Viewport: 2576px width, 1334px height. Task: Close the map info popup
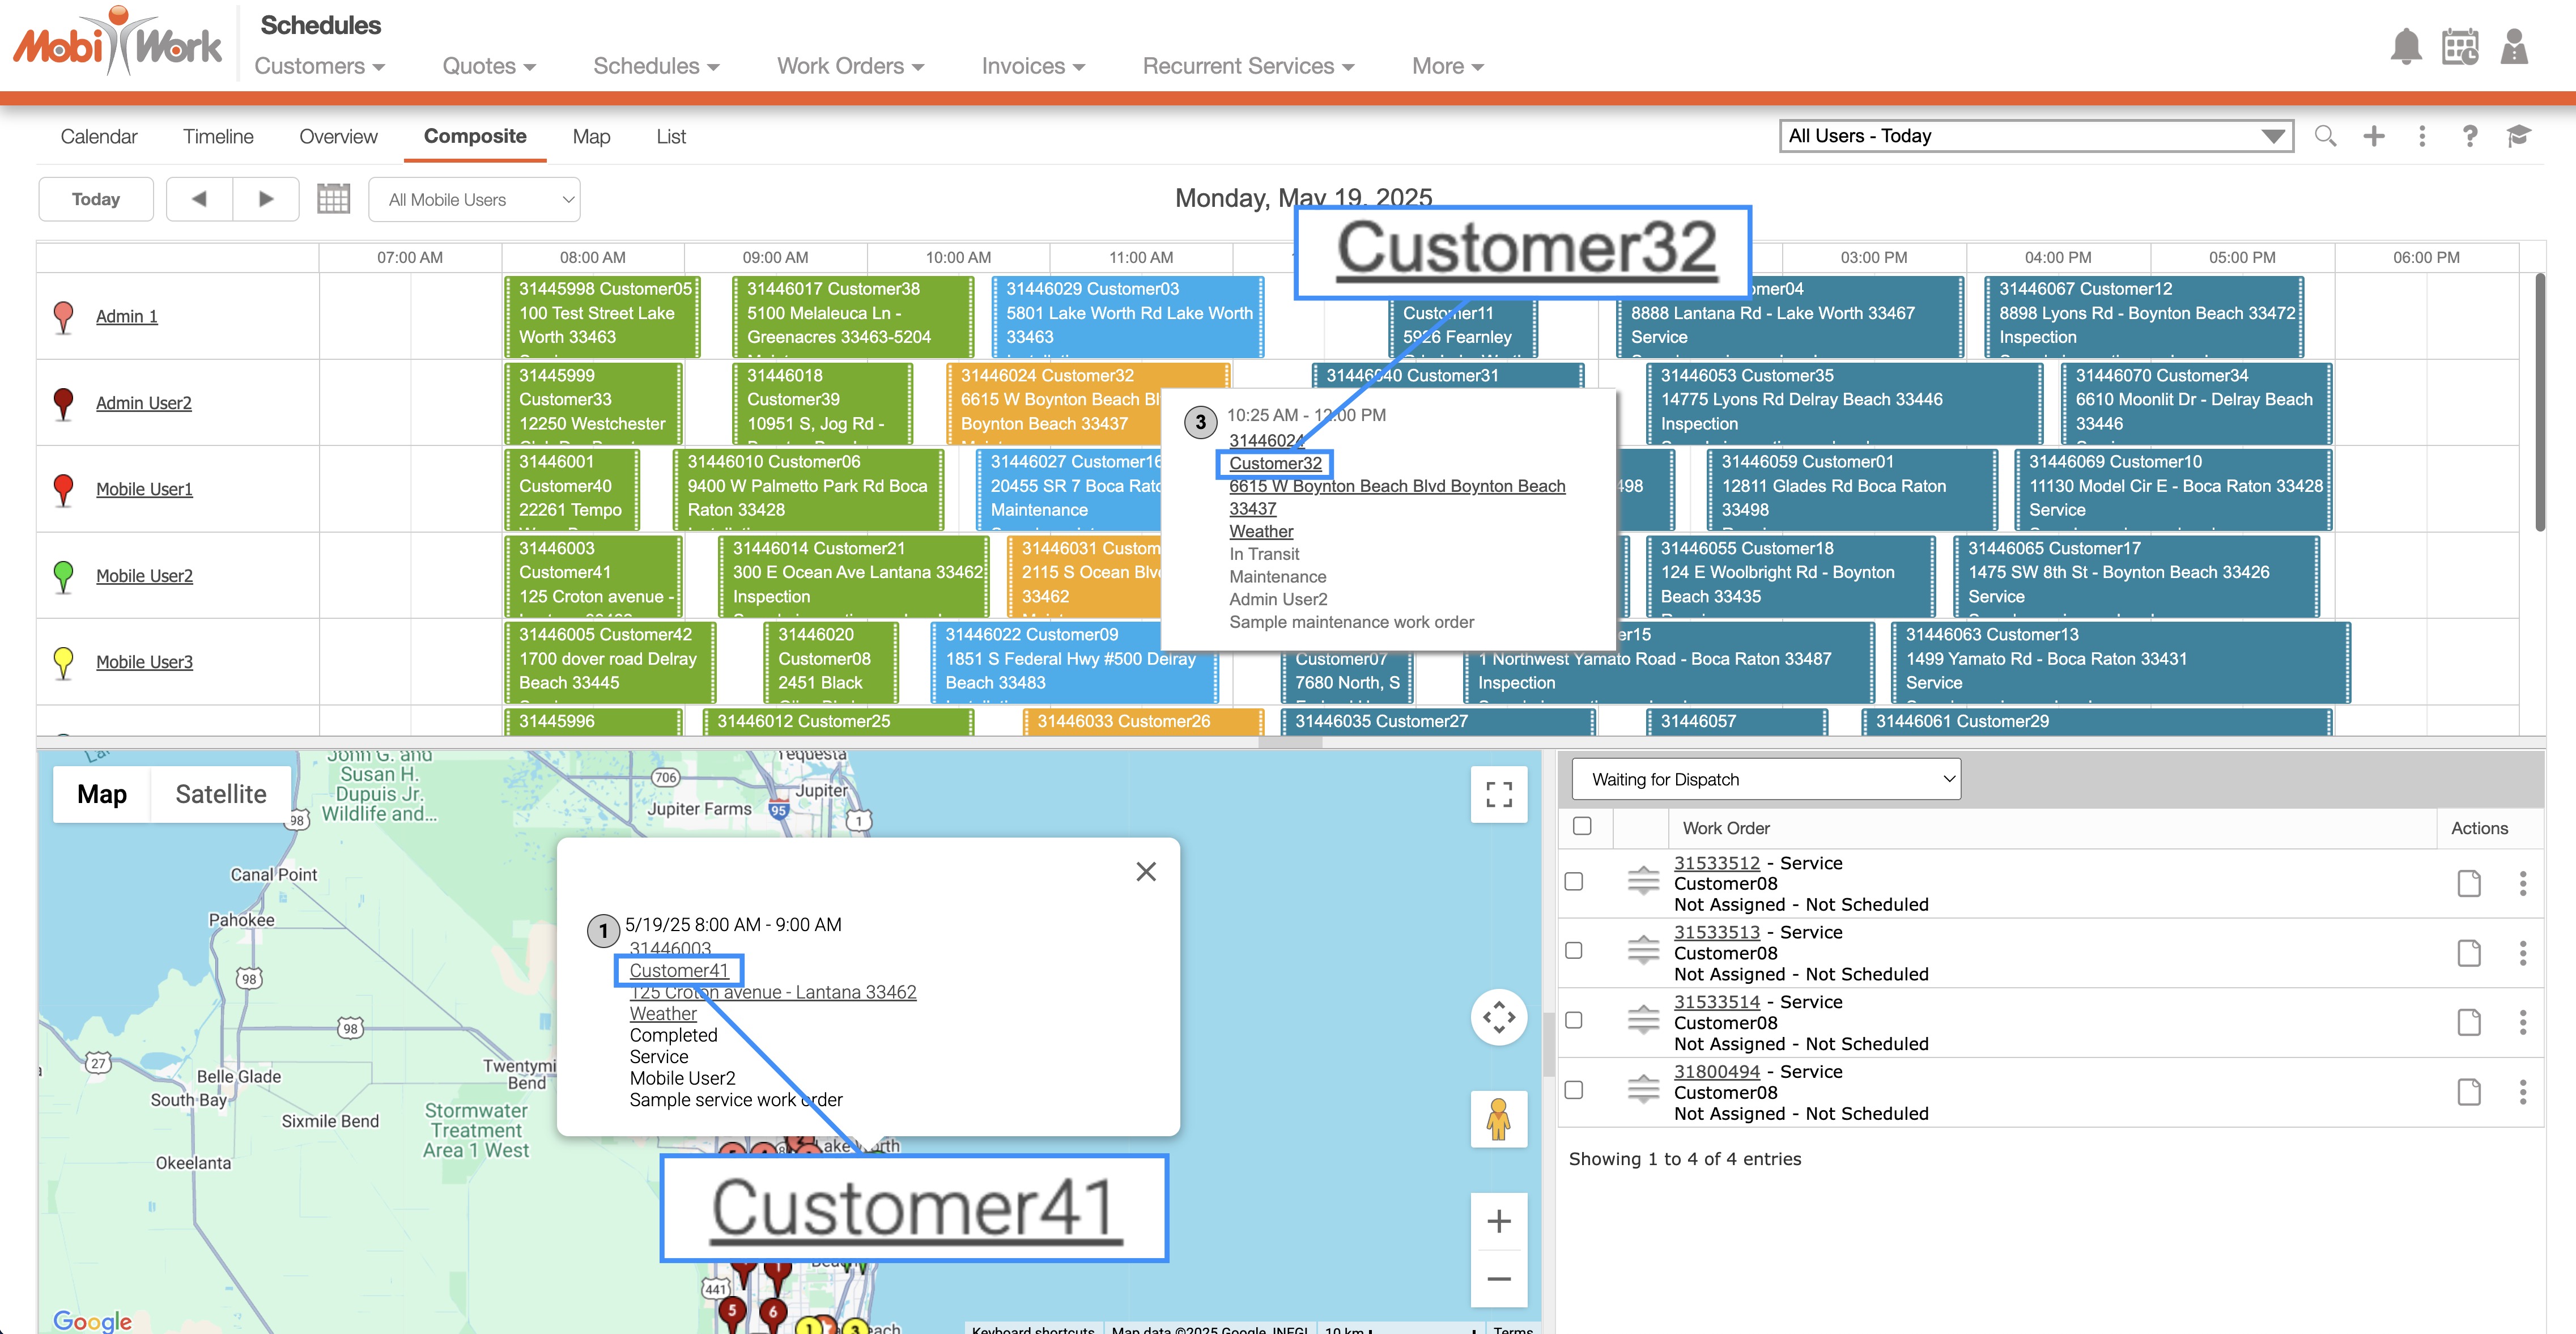(x=1146, y=871)
